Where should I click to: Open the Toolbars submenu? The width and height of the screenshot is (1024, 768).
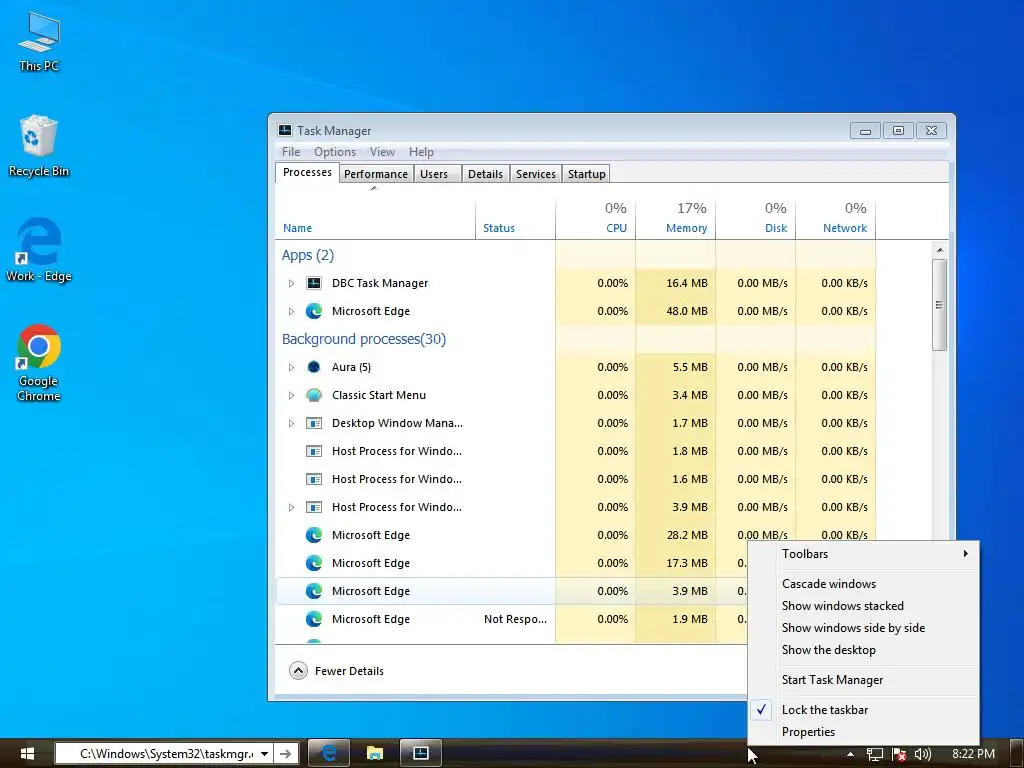tap(863, 554)
